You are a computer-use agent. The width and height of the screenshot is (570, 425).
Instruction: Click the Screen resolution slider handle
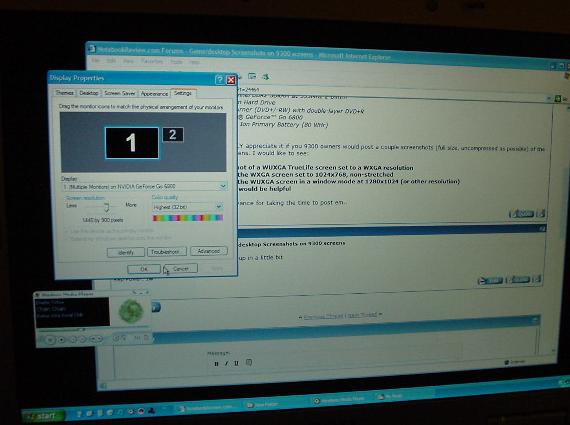coord(106,207)
